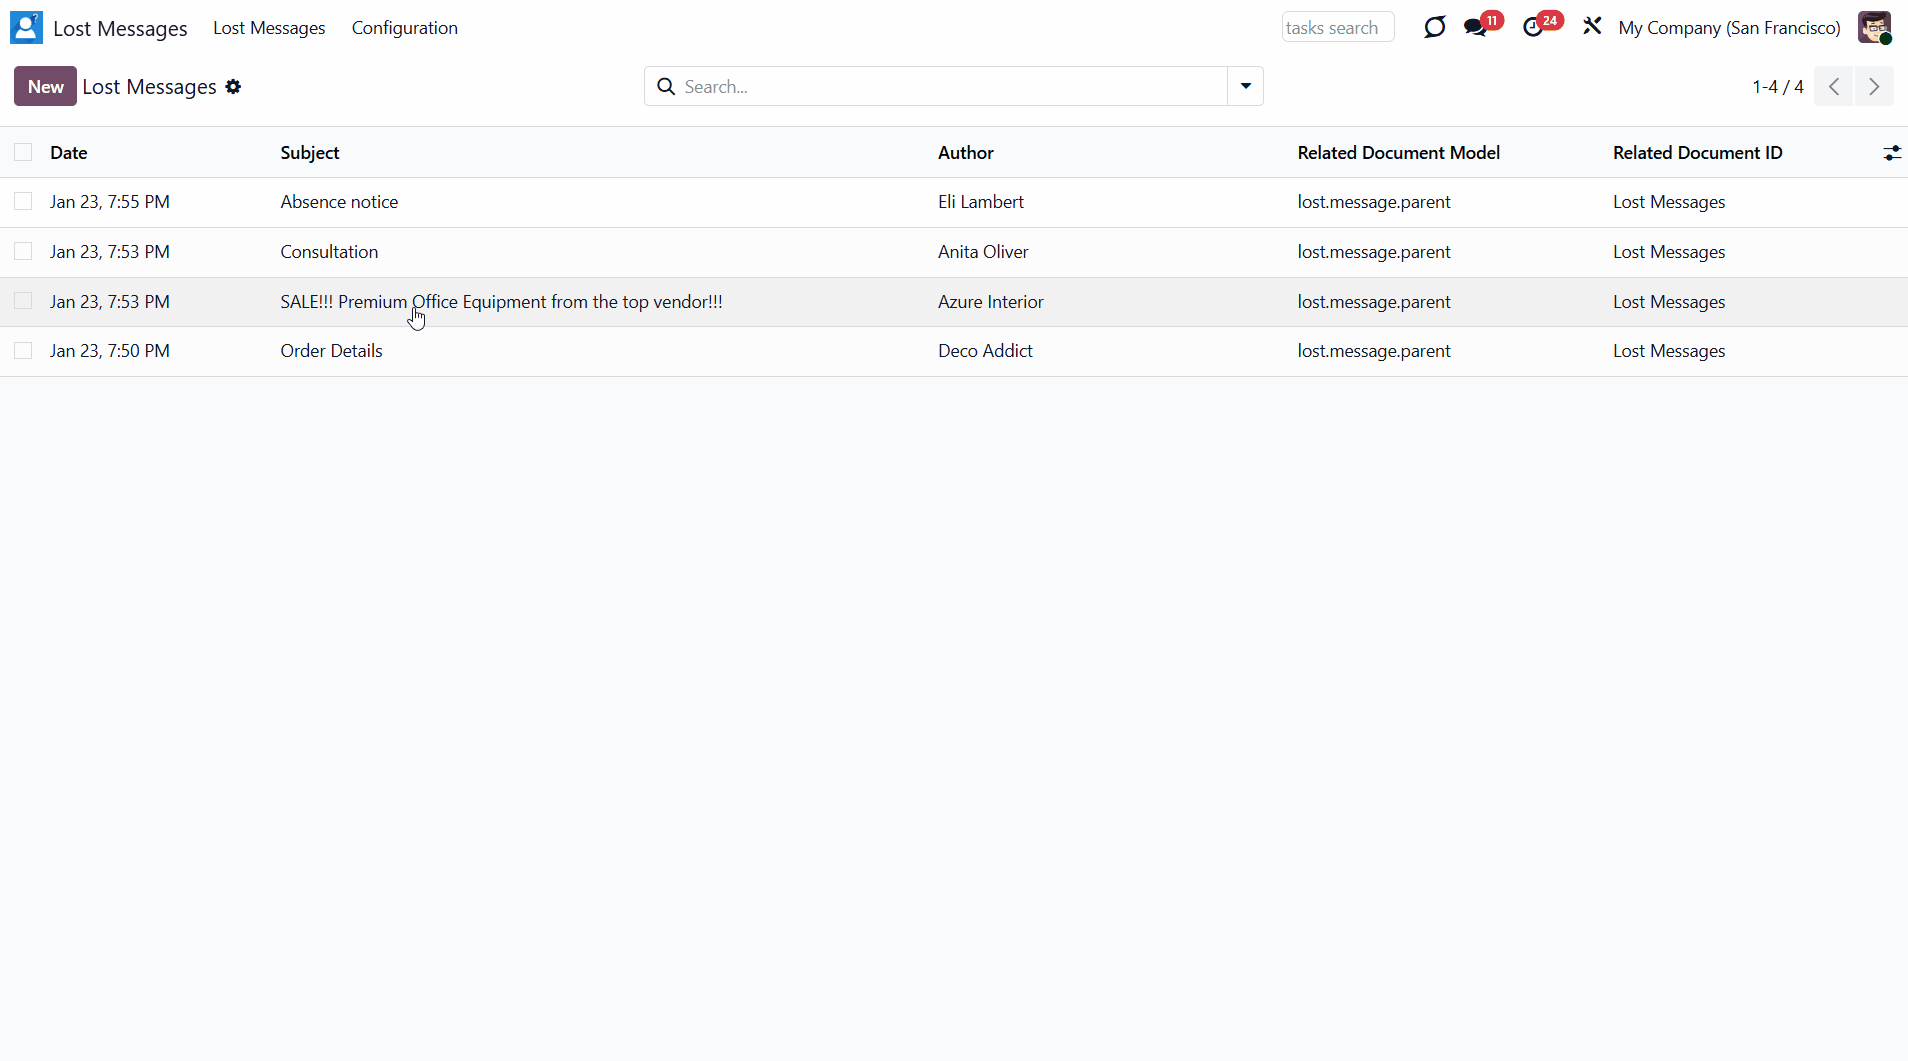Expand the search filter options dropdown
The image size is (1908, 1061).
(1245, 87)
